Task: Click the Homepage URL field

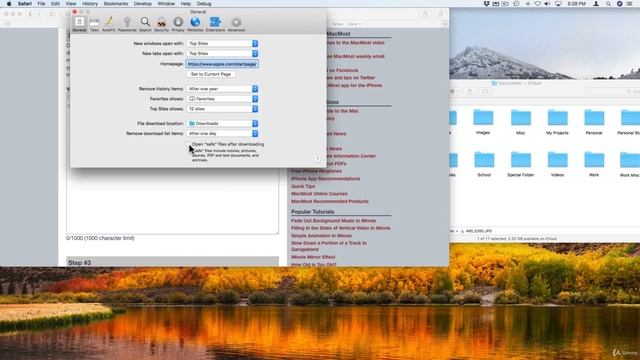Action: click(x=222, y=64)
